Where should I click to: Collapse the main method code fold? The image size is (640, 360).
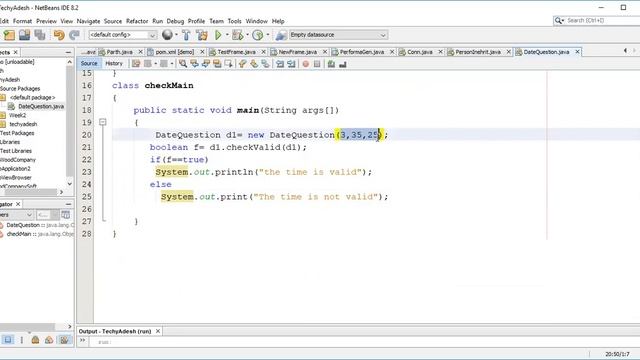103,122
